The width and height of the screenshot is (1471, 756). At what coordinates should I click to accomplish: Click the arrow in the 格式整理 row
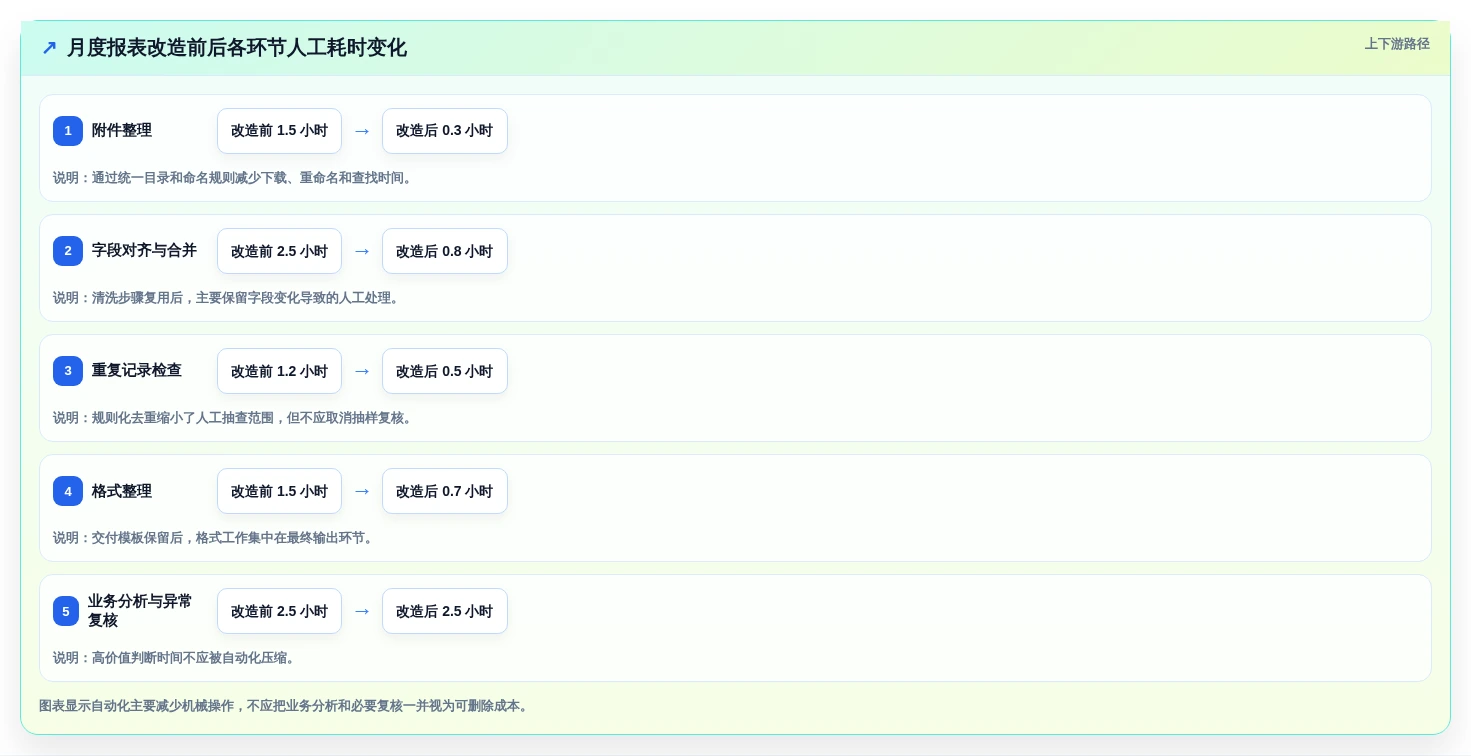click(362, 491)
